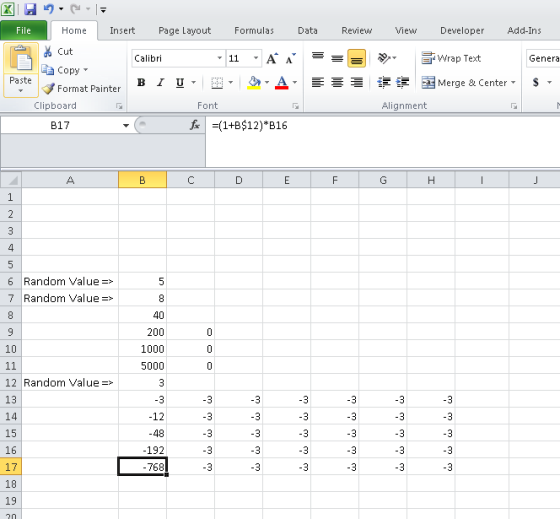Click the Increase Indent icon

(402, 83)
